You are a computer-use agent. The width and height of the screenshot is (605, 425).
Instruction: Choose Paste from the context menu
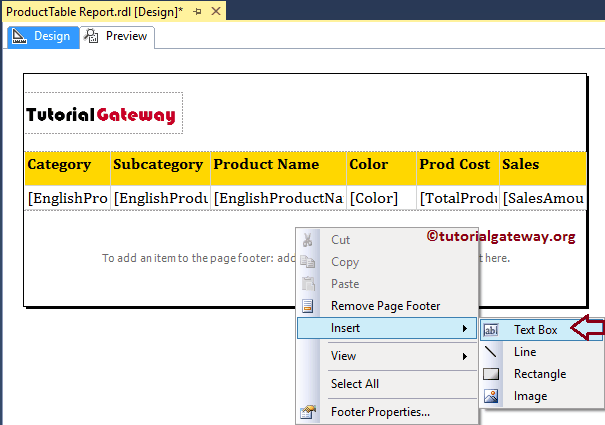387,284
